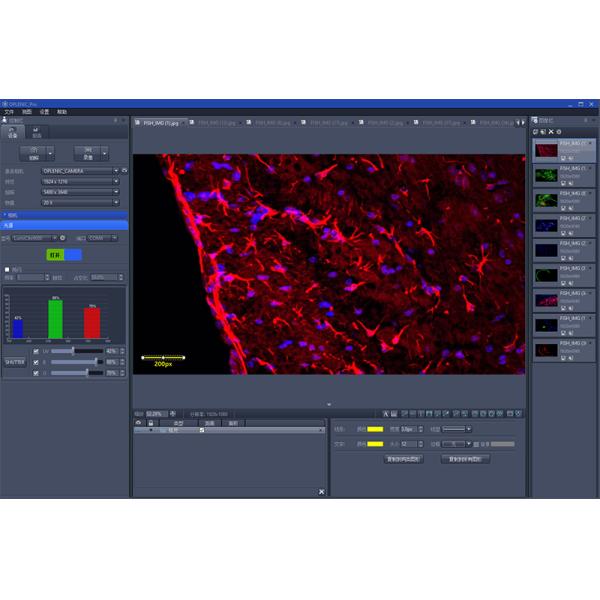This screenshot has height=600, width=600.
Task: Open the first menu in the menu bar
Action: point(8,112)
